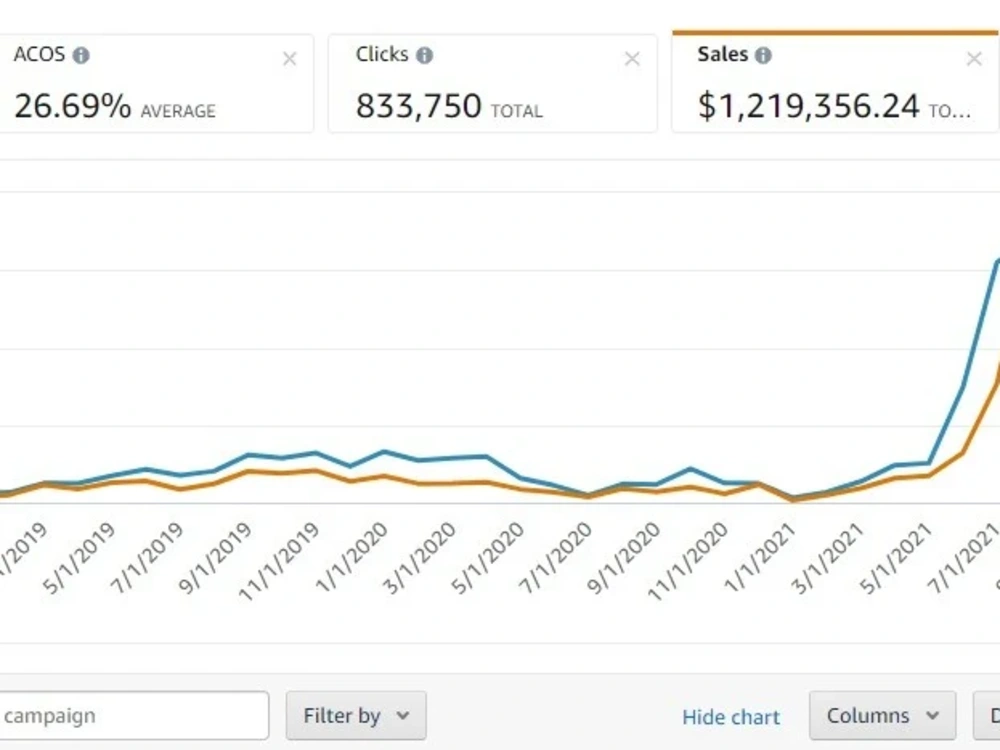Hide the chart using the link

pyautogui.click(x=731, y=716)
